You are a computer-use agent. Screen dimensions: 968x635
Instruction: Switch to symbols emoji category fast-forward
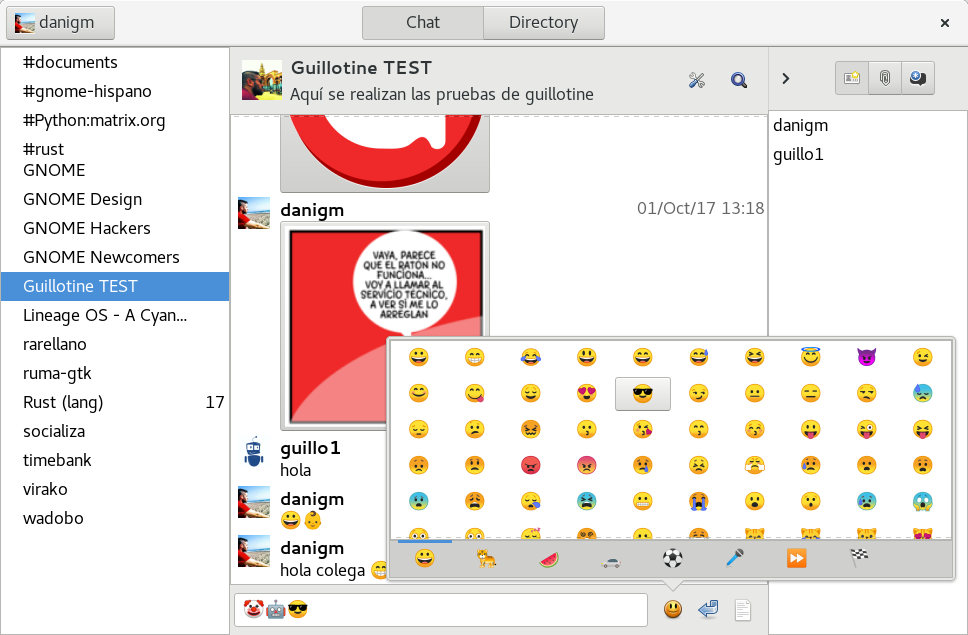(796, 558)
